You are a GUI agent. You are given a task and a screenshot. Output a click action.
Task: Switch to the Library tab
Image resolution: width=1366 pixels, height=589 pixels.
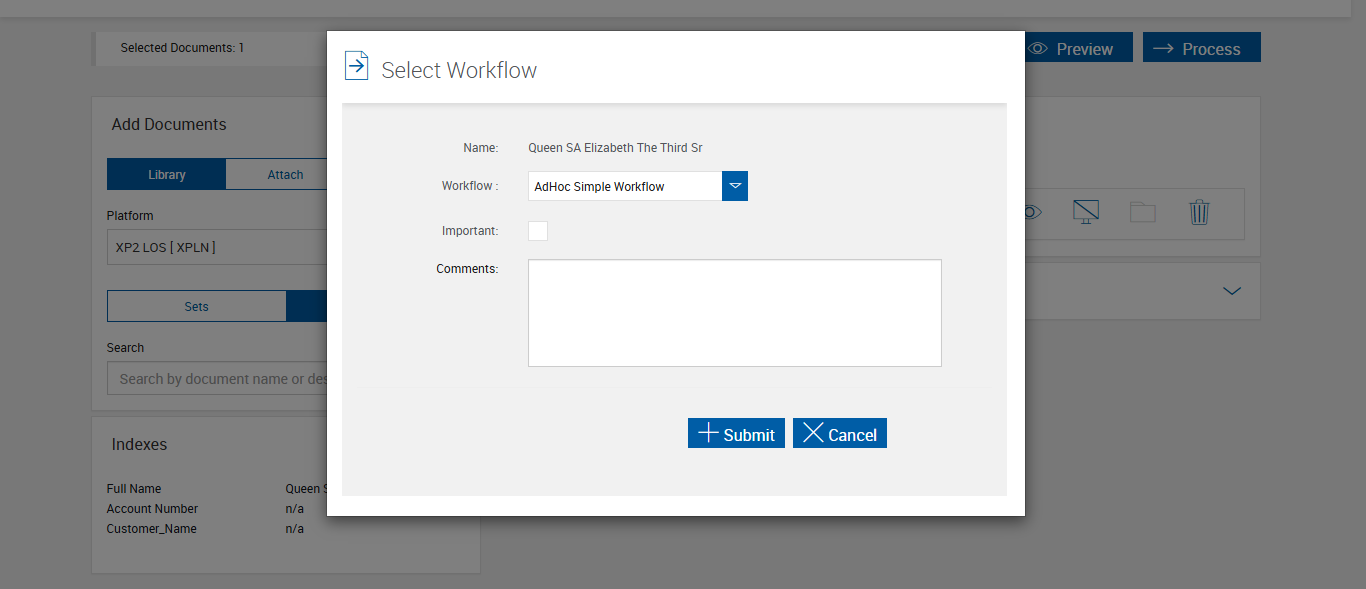[166, 174]
